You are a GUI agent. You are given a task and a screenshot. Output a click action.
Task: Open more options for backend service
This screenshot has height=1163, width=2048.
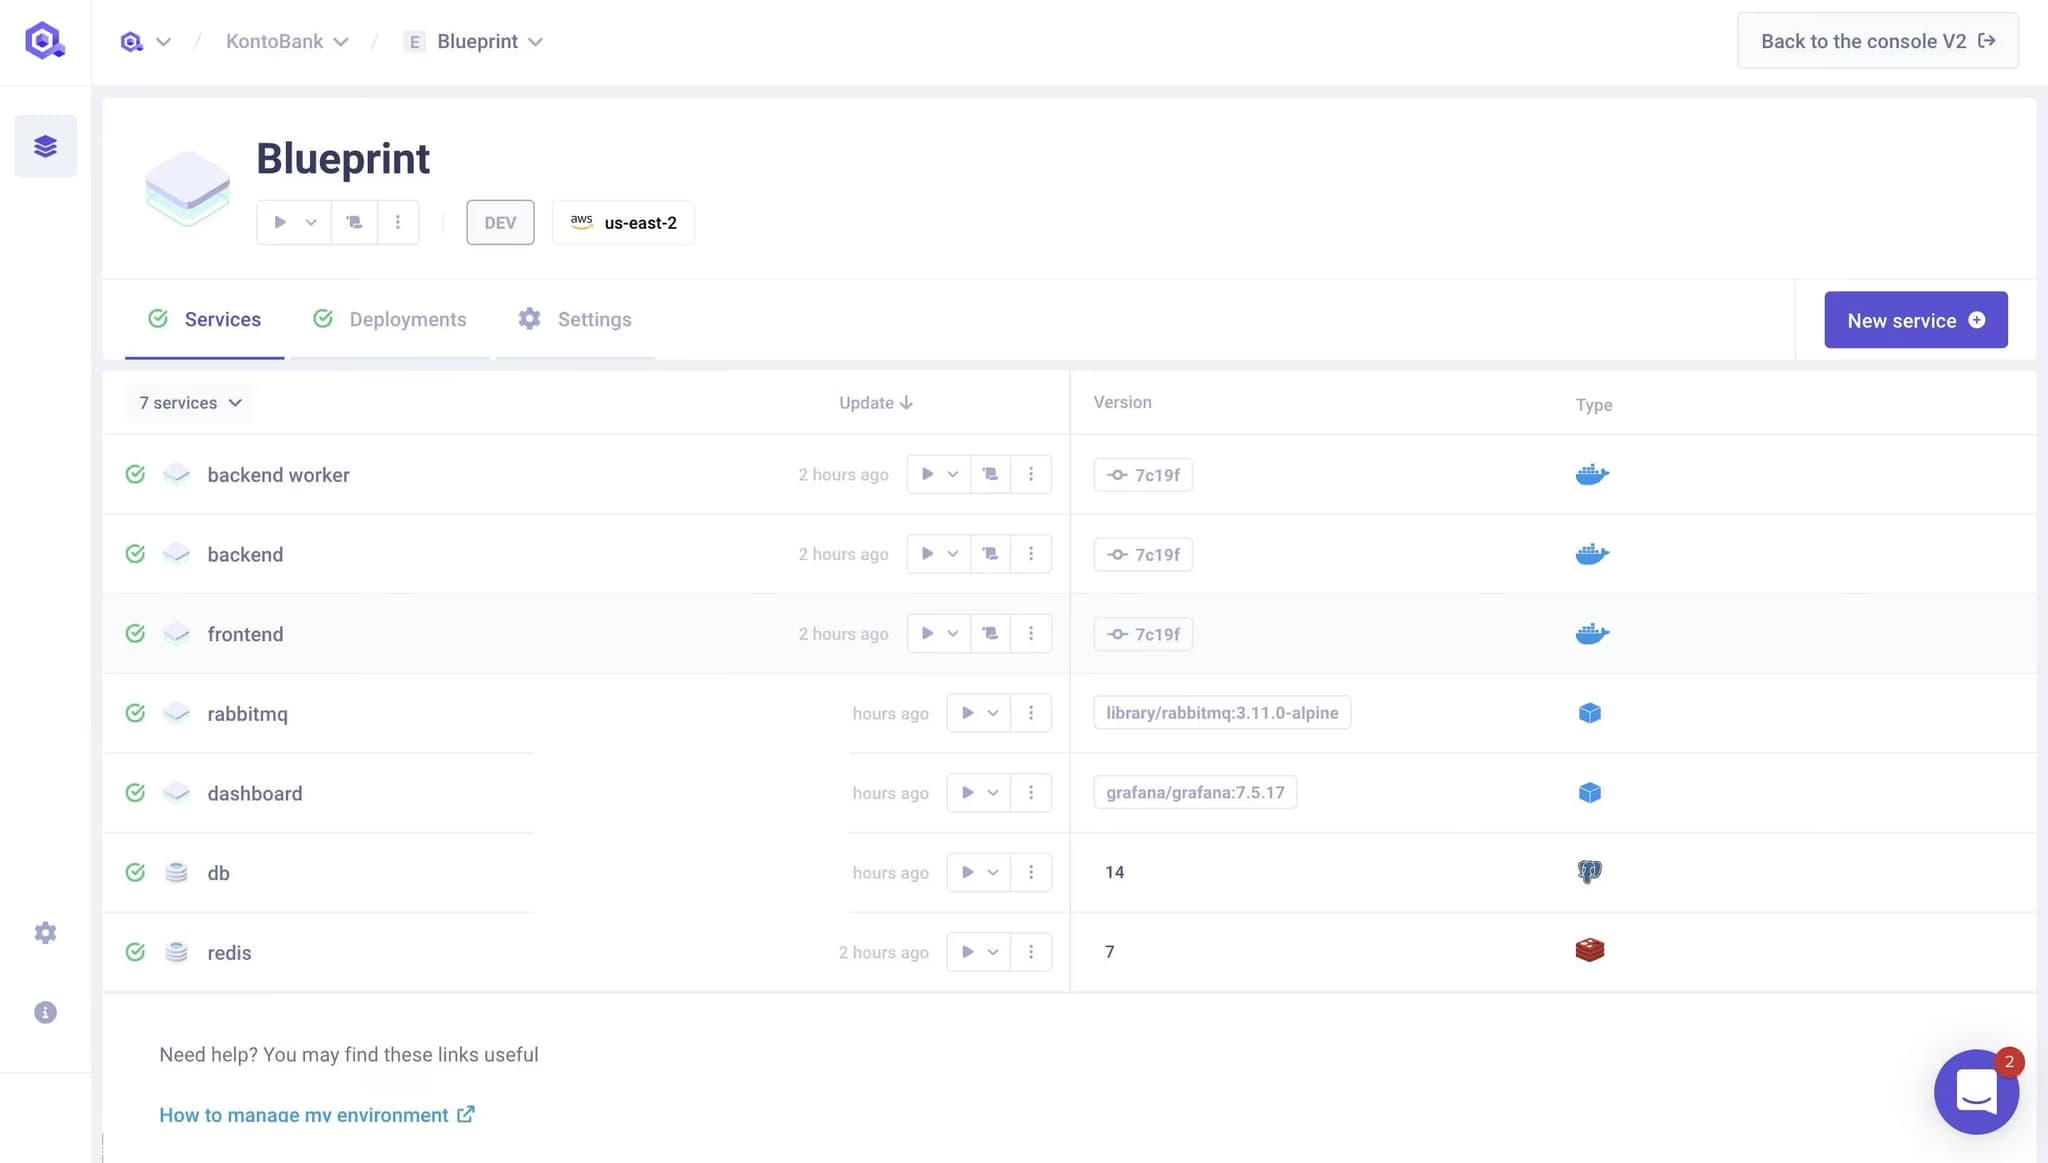(1031, 553)
